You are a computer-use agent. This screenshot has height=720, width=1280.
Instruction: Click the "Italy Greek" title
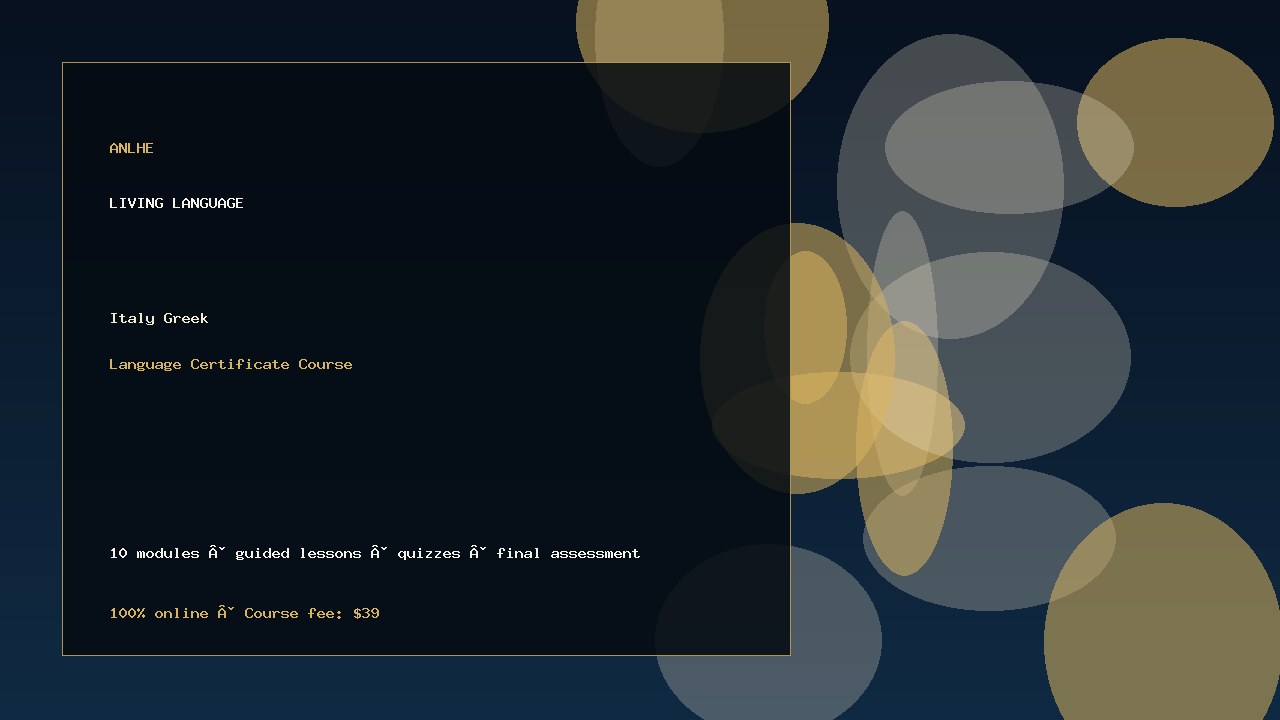click(x=159, y=318)
